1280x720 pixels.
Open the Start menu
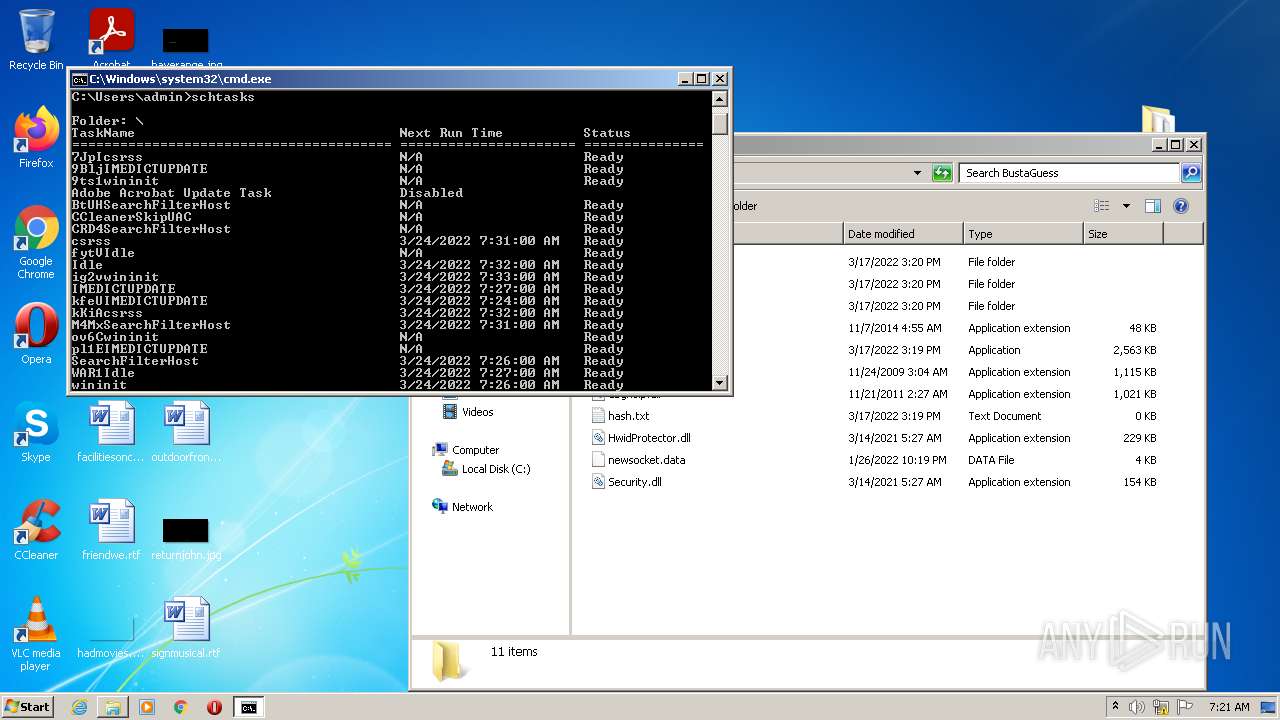(x=28, y=707)
